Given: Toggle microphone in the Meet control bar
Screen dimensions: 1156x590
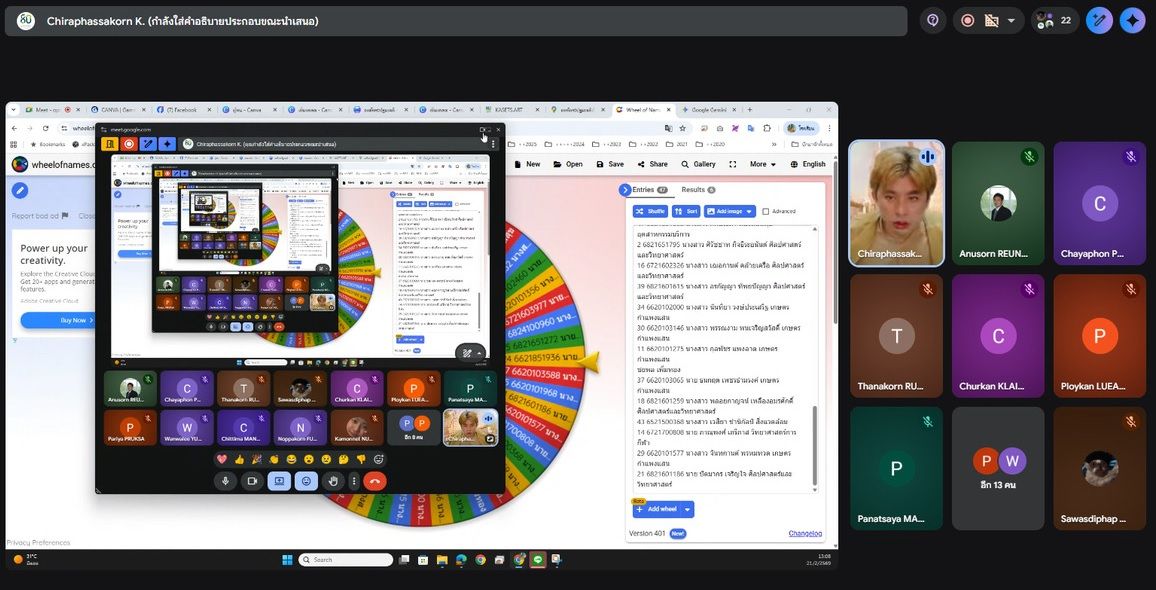Looking at the screenshot, I should coord(225,481).
